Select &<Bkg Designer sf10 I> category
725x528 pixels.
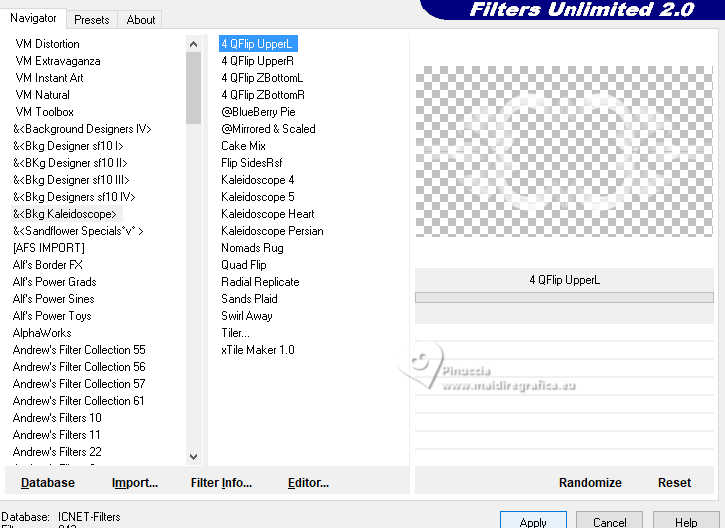(68, 146)
